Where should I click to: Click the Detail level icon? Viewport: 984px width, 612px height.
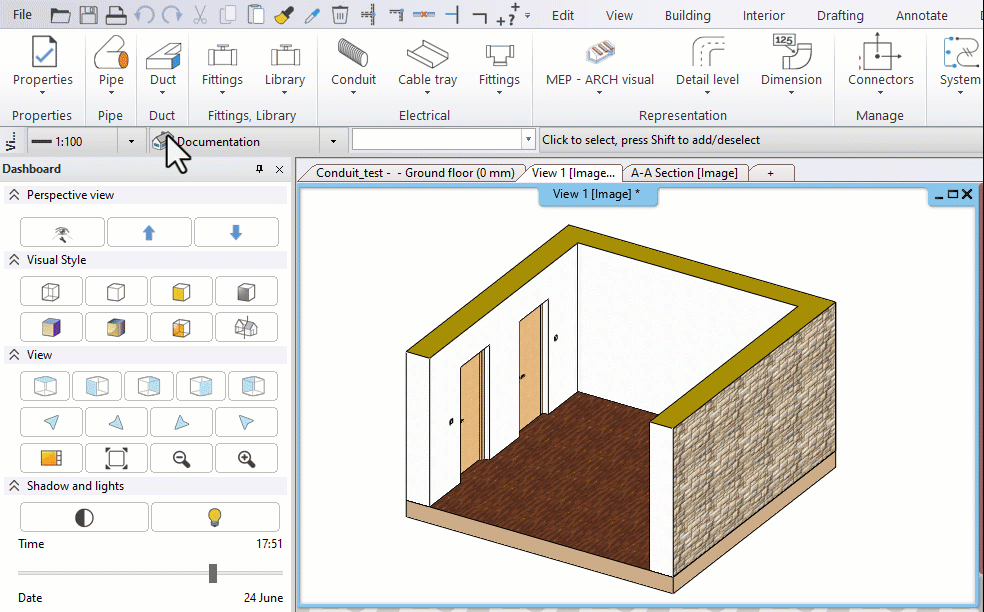pos(707,55)
